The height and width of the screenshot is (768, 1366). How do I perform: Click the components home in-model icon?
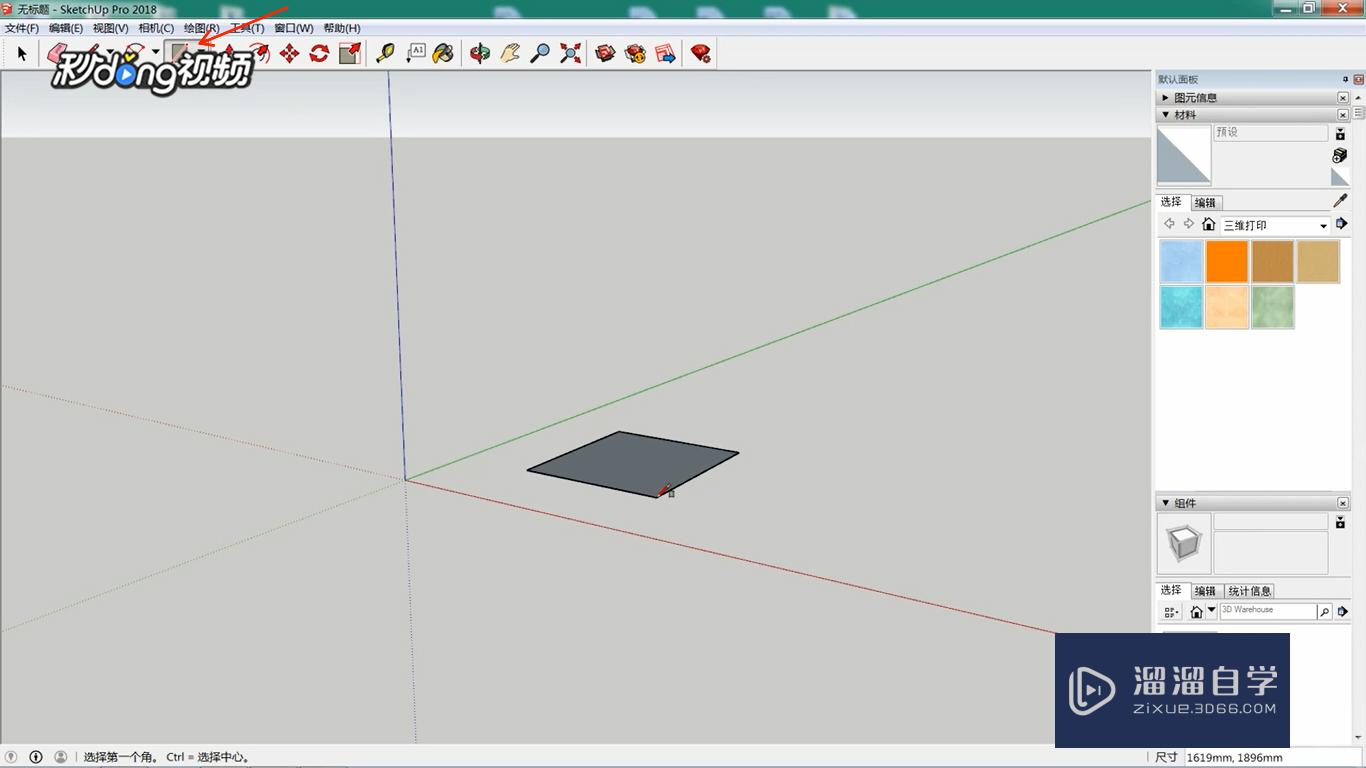[x=1196, y=611]
